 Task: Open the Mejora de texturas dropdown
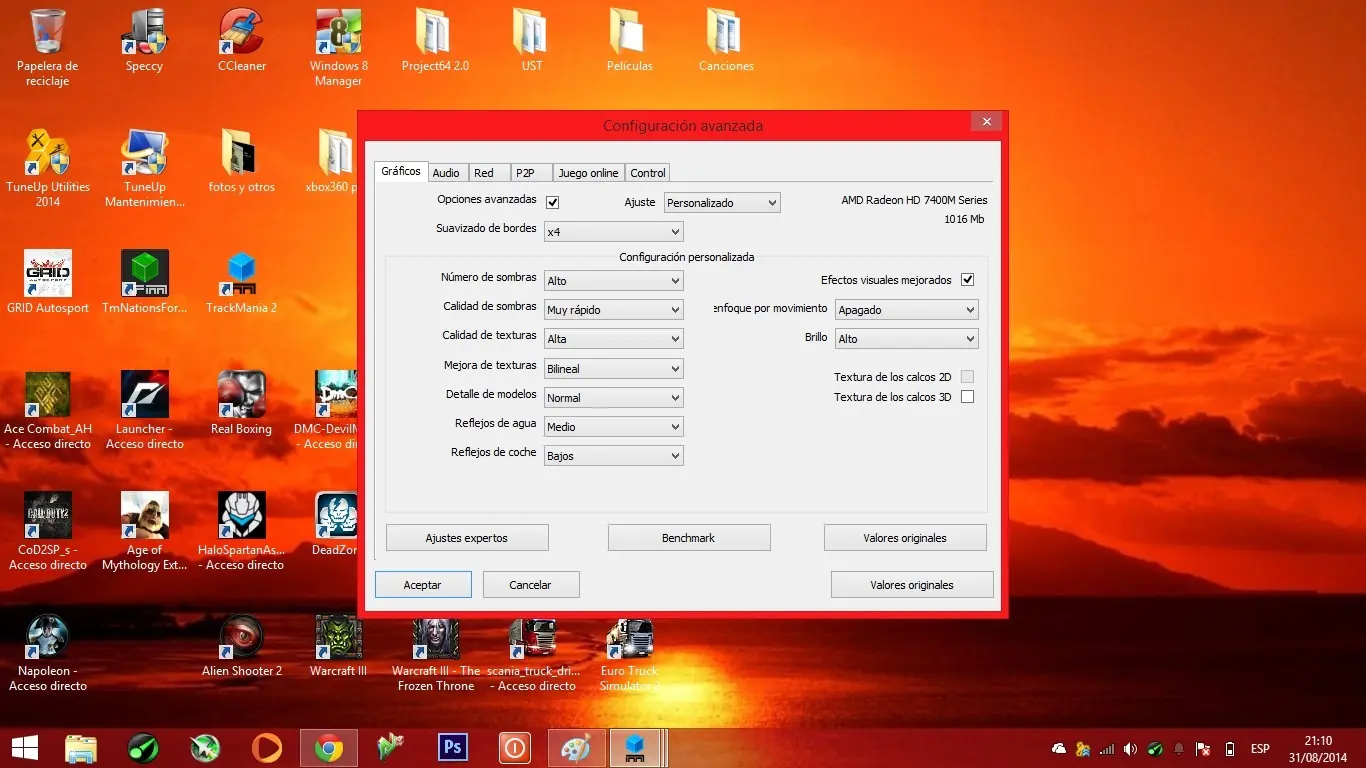pyautogui.click(x=613, y=369)
